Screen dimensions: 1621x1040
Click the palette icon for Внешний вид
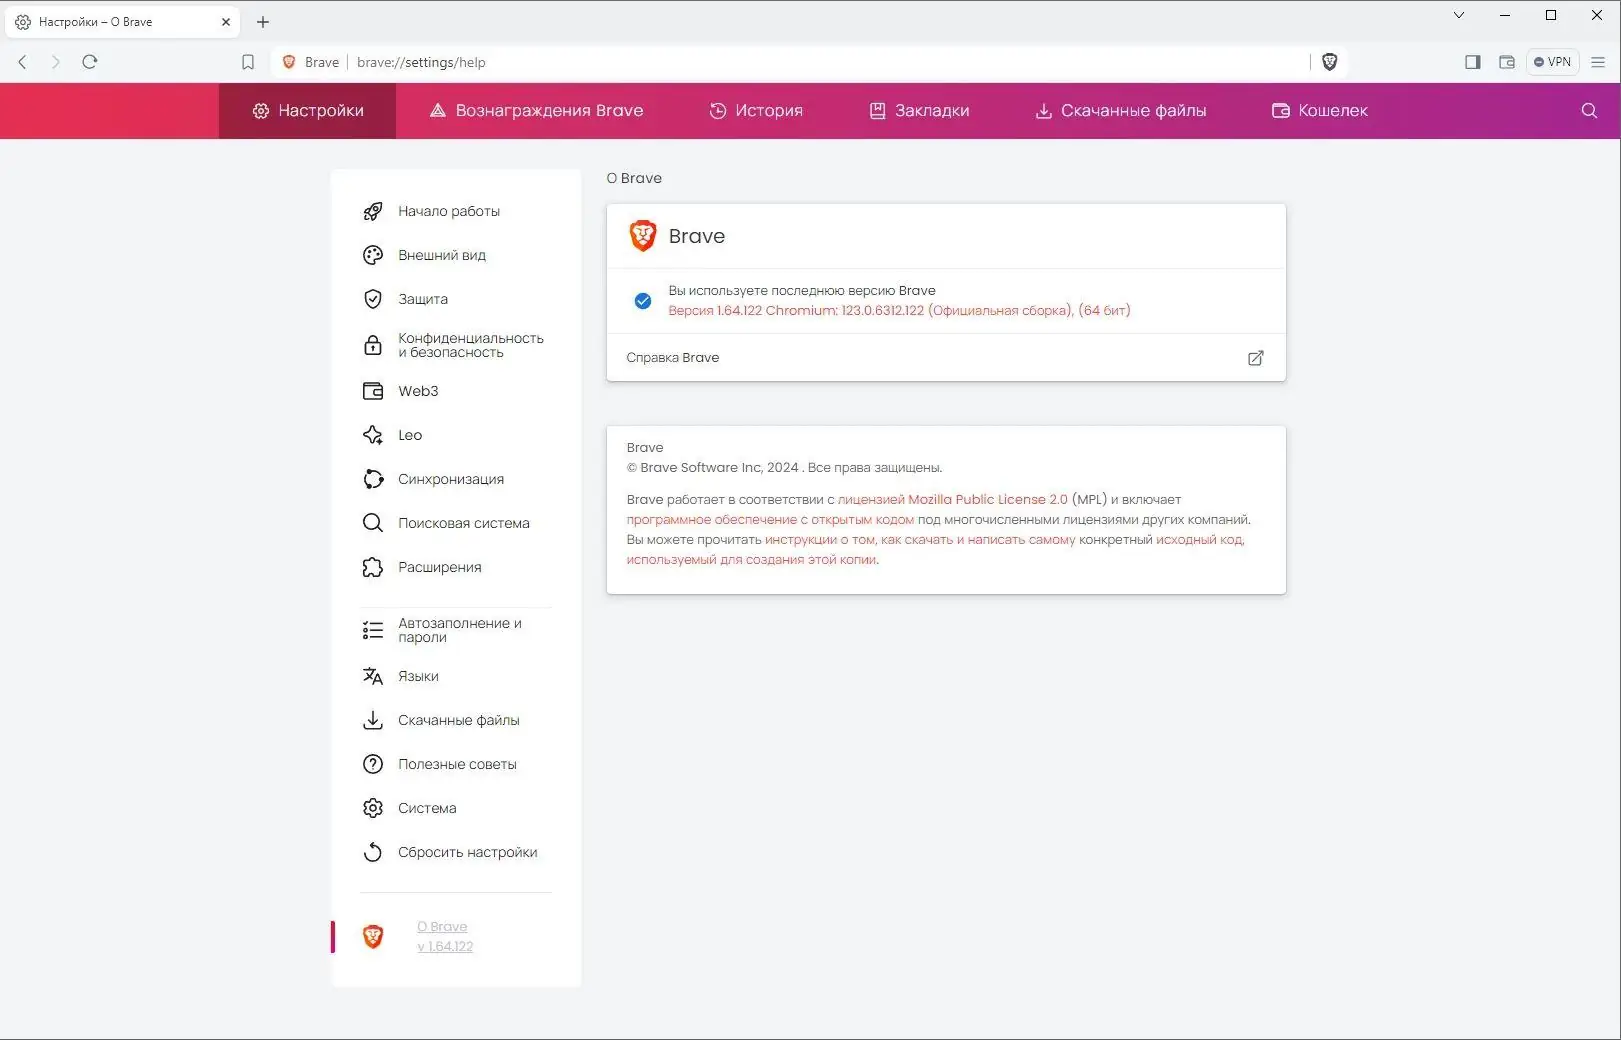[373, 255]
